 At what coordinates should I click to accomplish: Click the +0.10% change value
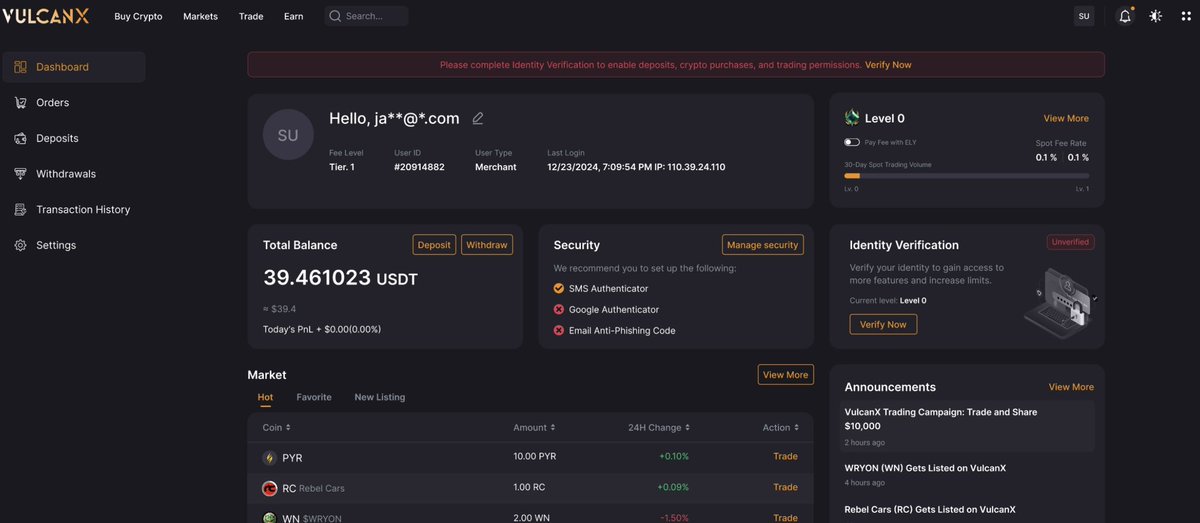pos(673,456)
